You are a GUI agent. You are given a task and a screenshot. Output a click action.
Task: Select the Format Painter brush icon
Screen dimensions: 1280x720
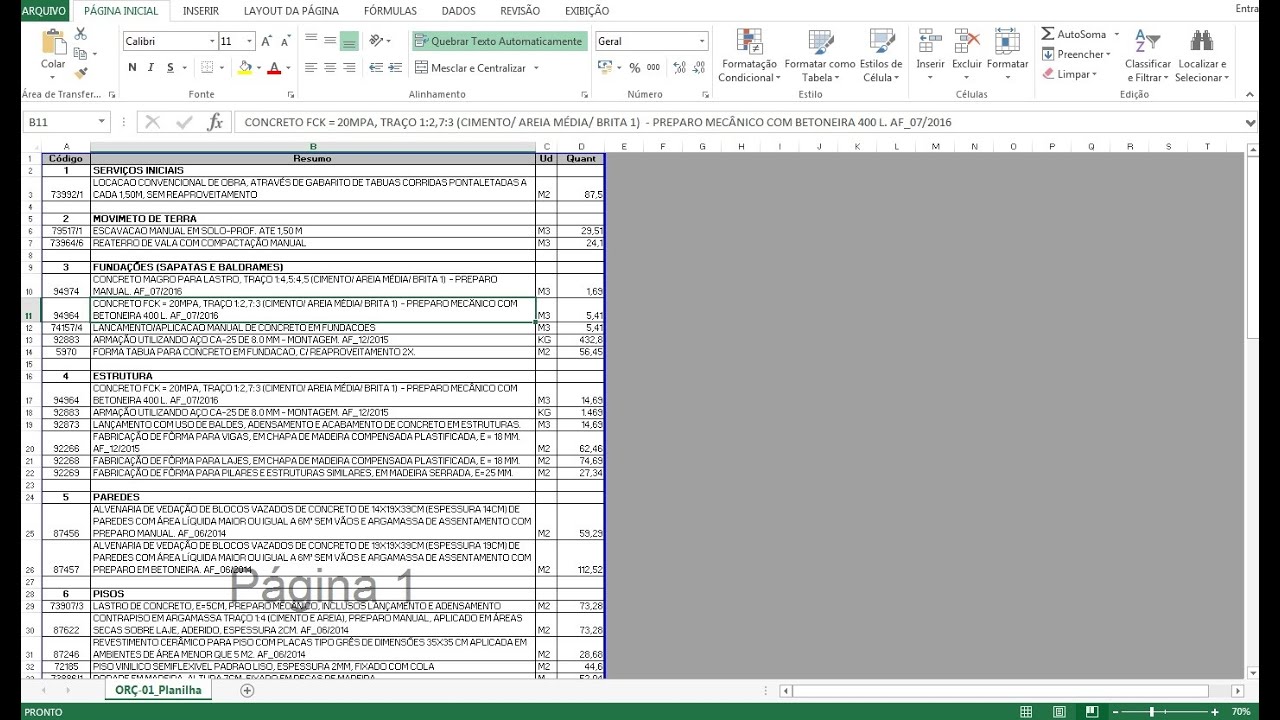(x=81, y=72)
